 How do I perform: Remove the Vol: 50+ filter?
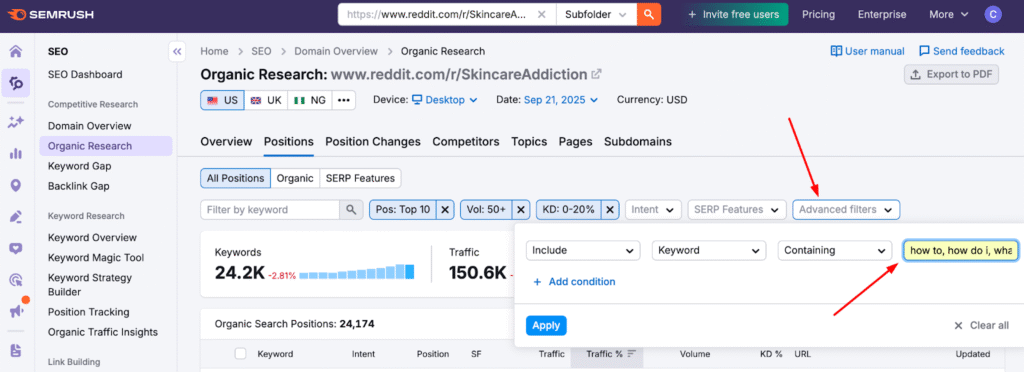pyautogui.click(x=520, y=209)
